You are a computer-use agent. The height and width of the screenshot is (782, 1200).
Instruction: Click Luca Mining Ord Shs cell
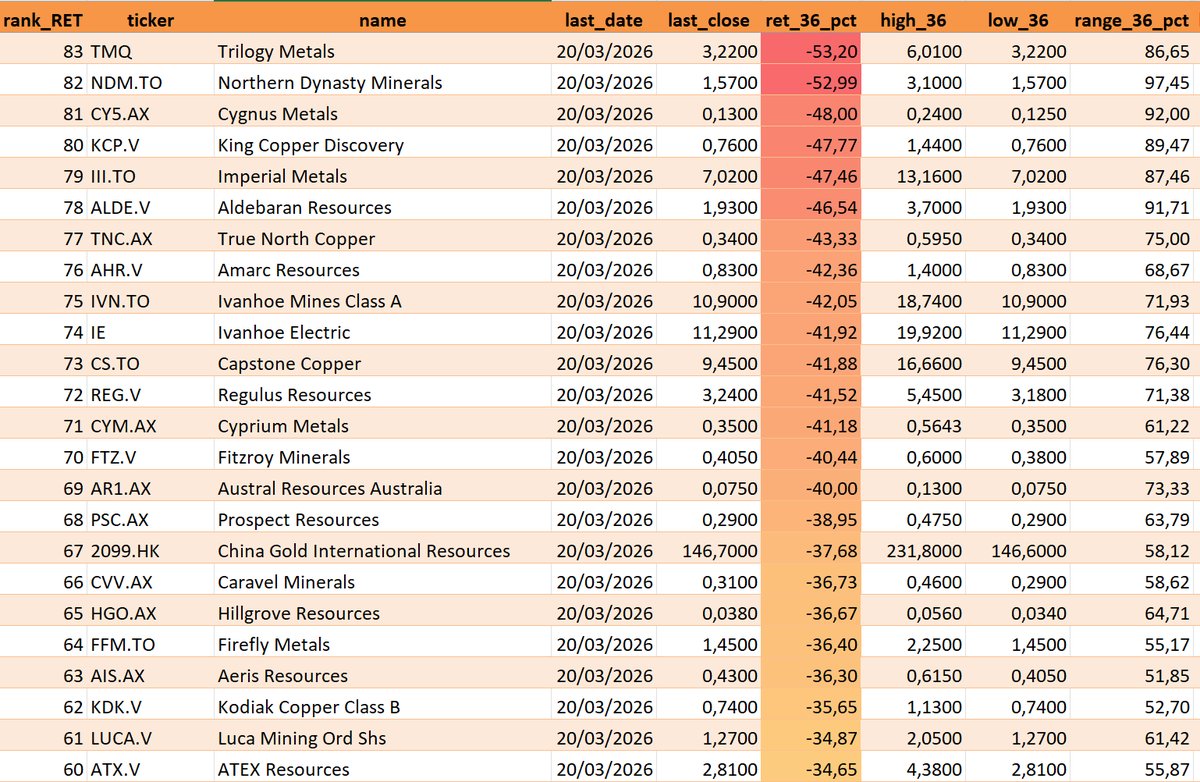tap(382, 738)
